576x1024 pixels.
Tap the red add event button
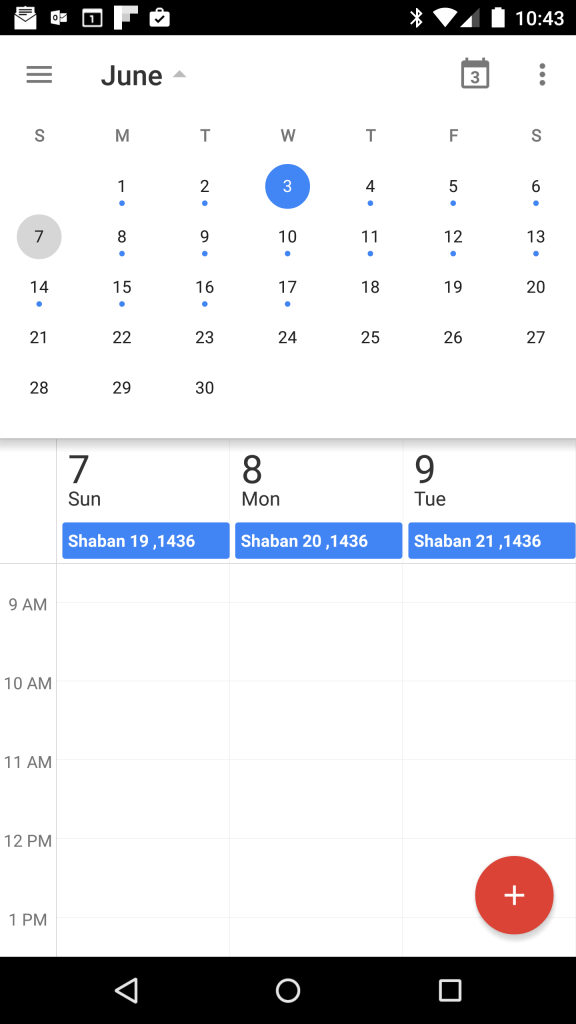514,895
